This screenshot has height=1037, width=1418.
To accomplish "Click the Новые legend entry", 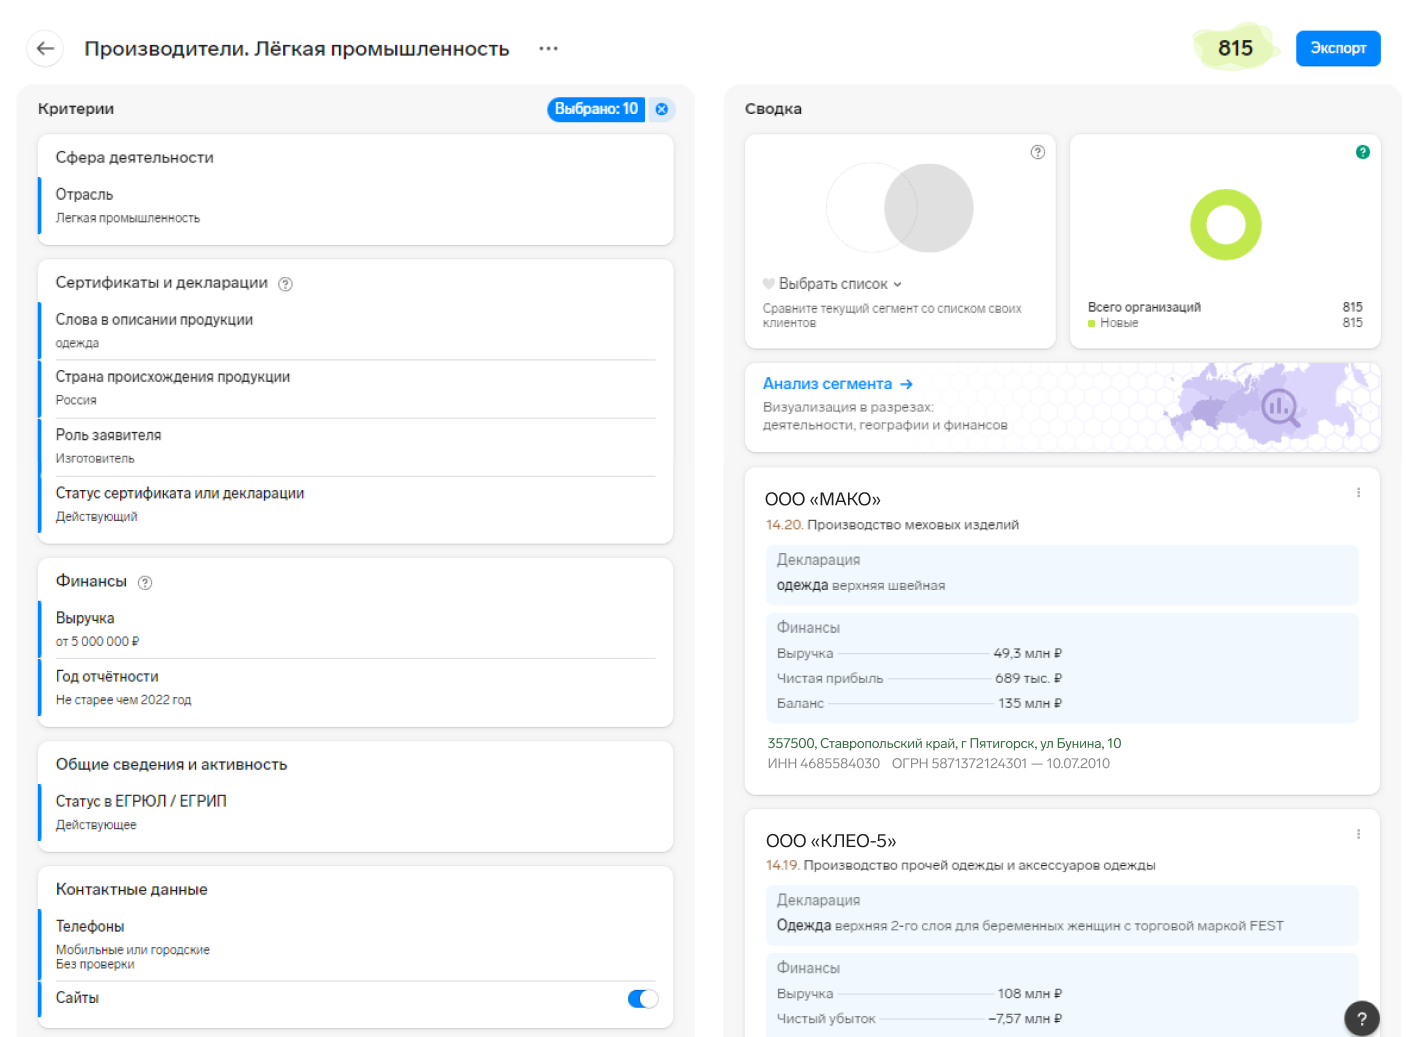I will pyautogui.click(x=1113, y=323).
